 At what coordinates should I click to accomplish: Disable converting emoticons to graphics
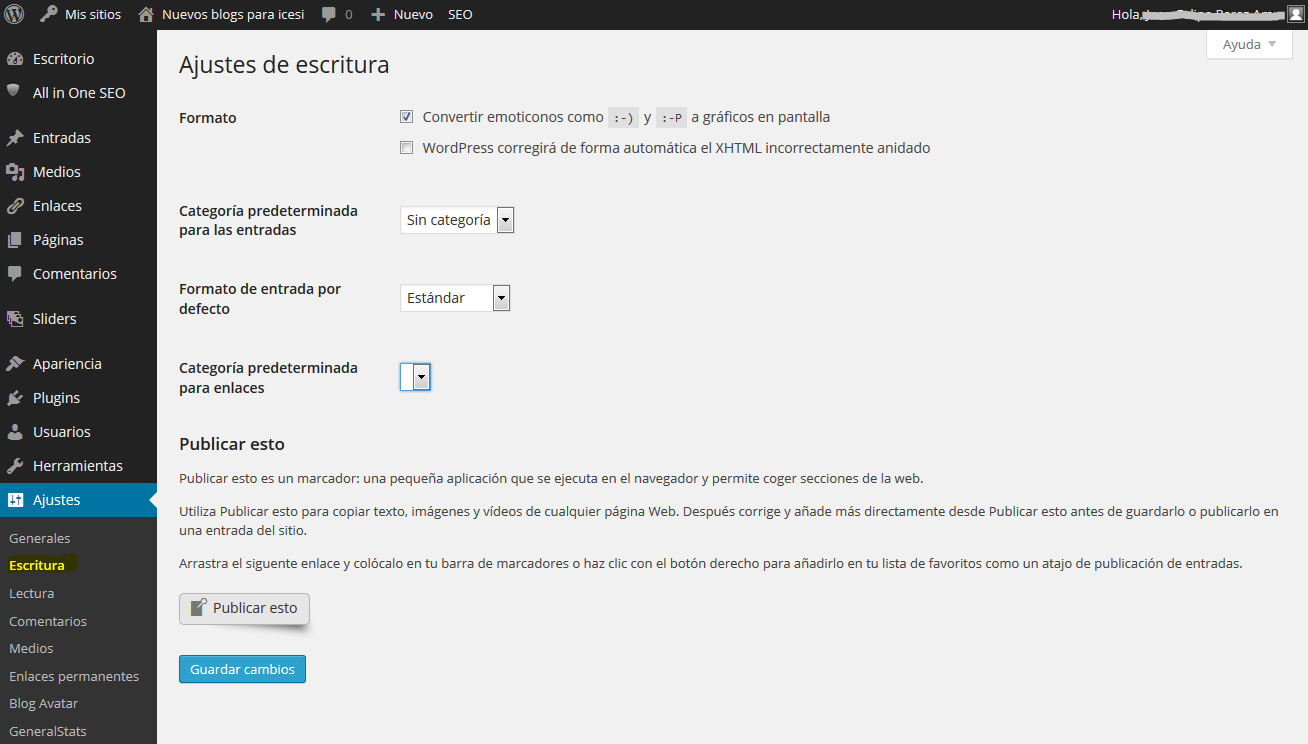point(407,117)
